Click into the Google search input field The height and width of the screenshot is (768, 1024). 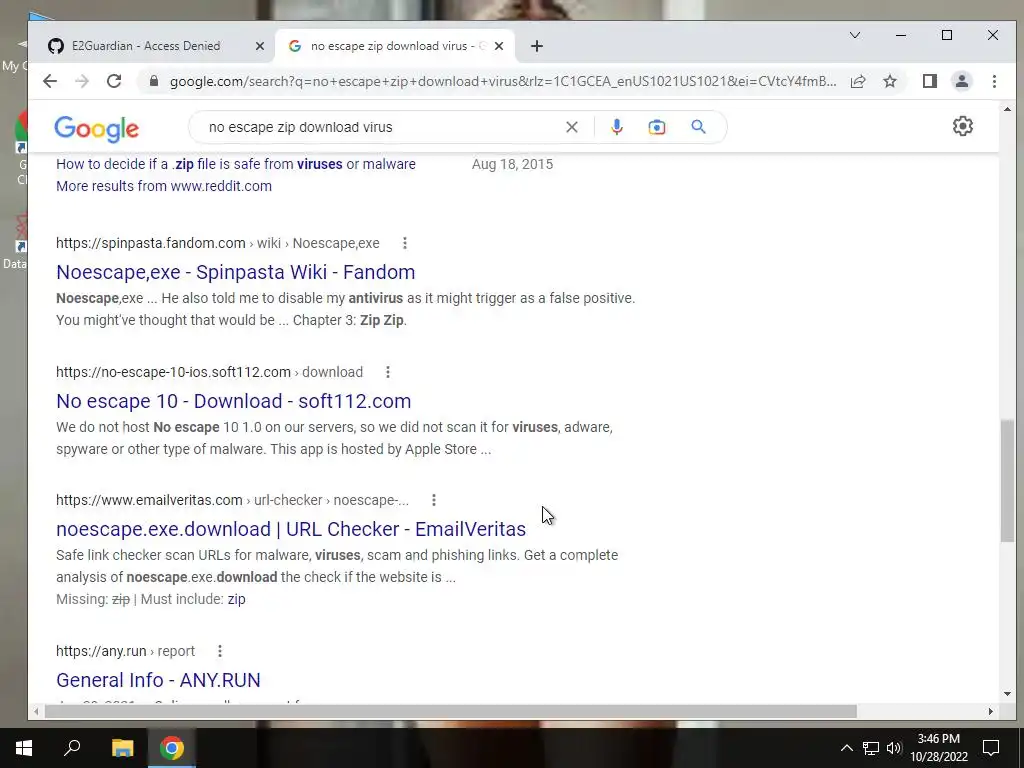[382, 127]
